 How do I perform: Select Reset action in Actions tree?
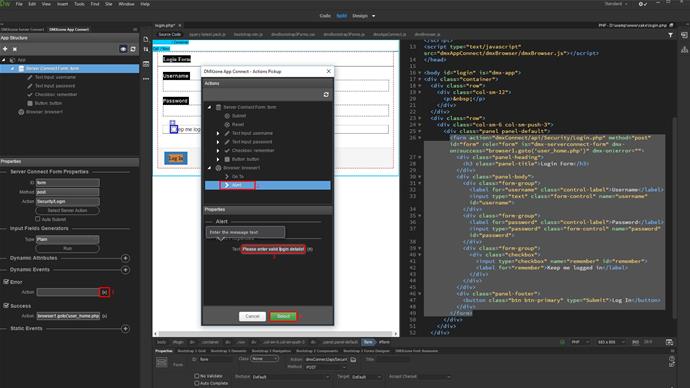click(x=238, y=124)
